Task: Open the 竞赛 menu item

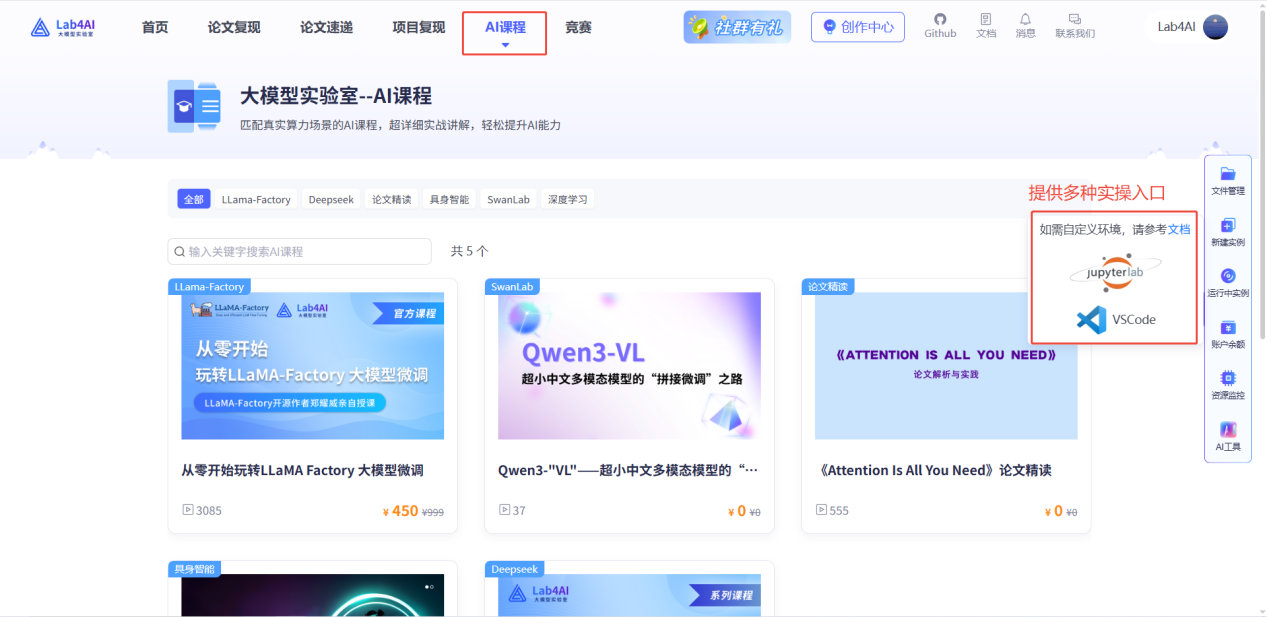Action: 578,27
